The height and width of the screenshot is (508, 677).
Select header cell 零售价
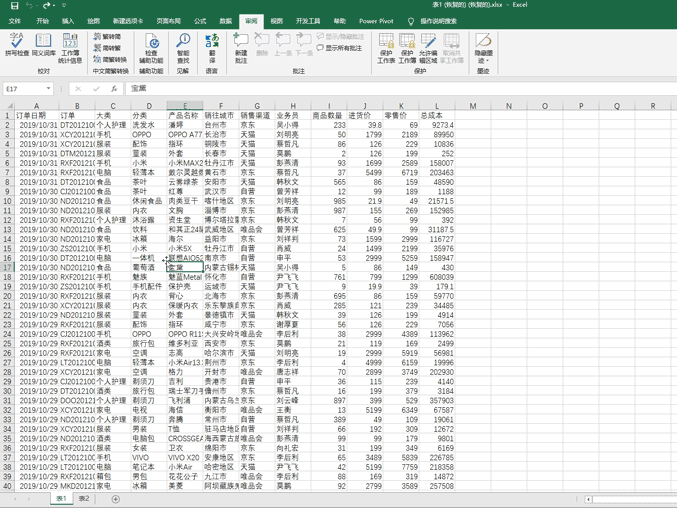(x=401, y=116)
